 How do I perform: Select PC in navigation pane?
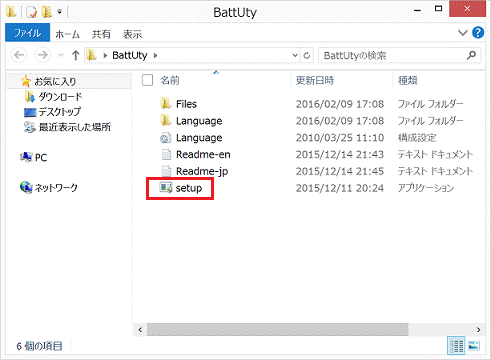(41, 157)
